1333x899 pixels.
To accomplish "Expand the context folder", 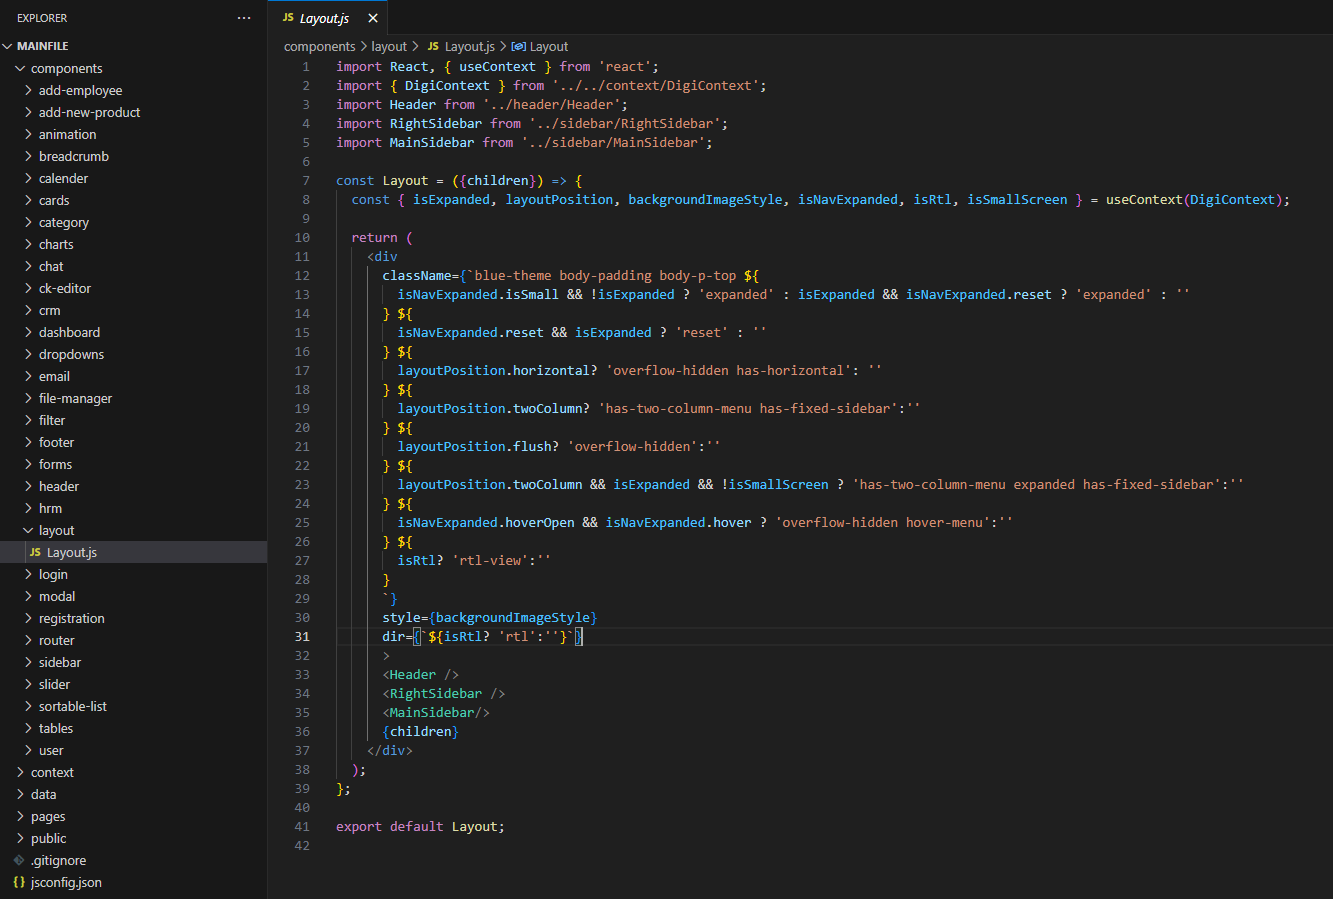I will tap(52, 772).
